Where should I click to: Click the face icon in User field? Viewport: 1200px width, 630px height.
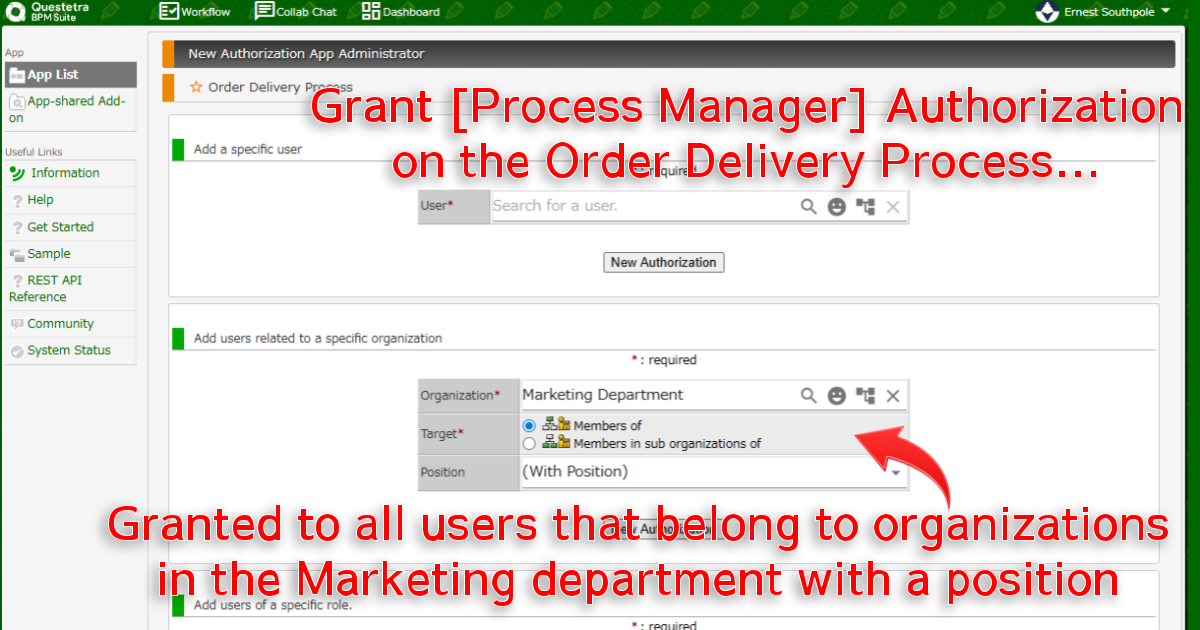click(x=837, y=206)
